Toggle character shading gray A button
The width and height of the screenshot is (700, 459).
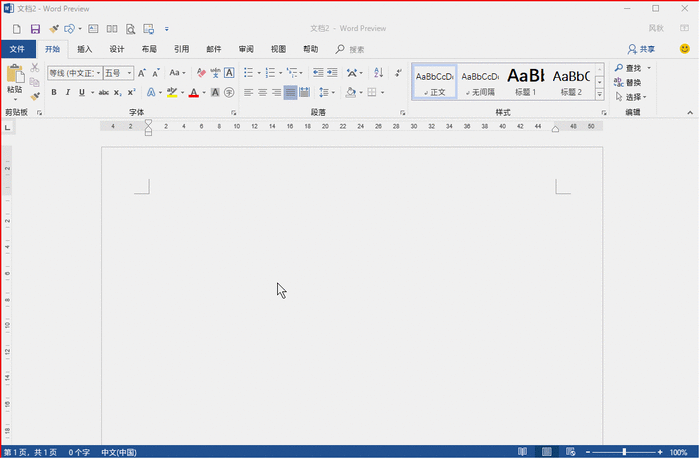tap(215, 92)
